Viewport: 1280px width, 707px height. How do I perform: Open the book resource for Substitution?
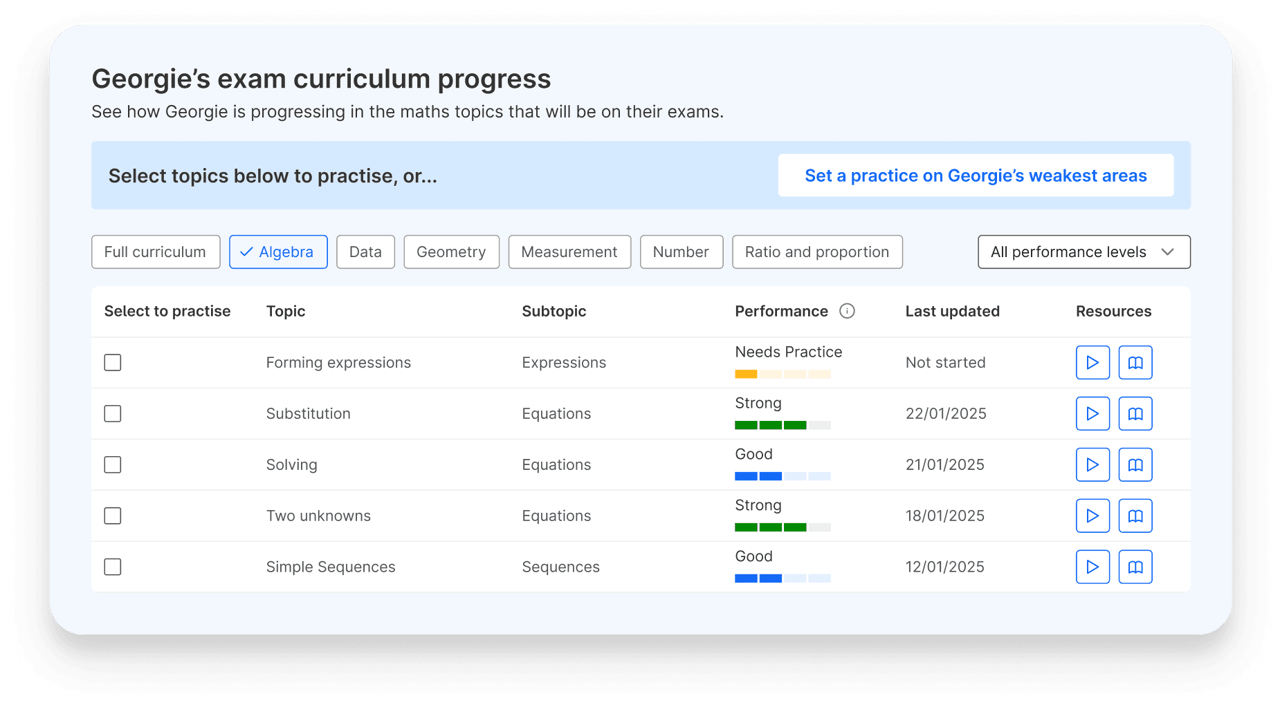1135,413
